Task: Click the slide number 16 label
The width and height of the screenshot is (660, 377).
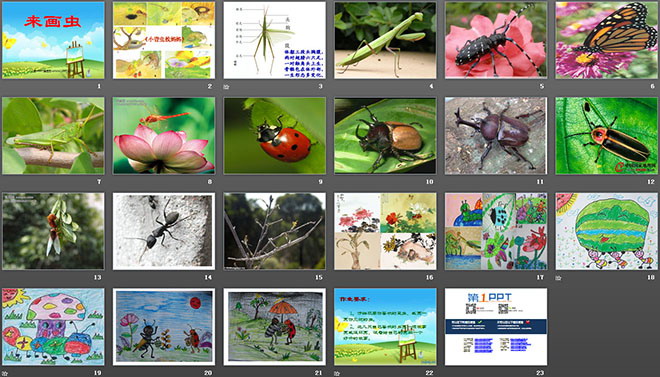Action: (x=429, y=277)
